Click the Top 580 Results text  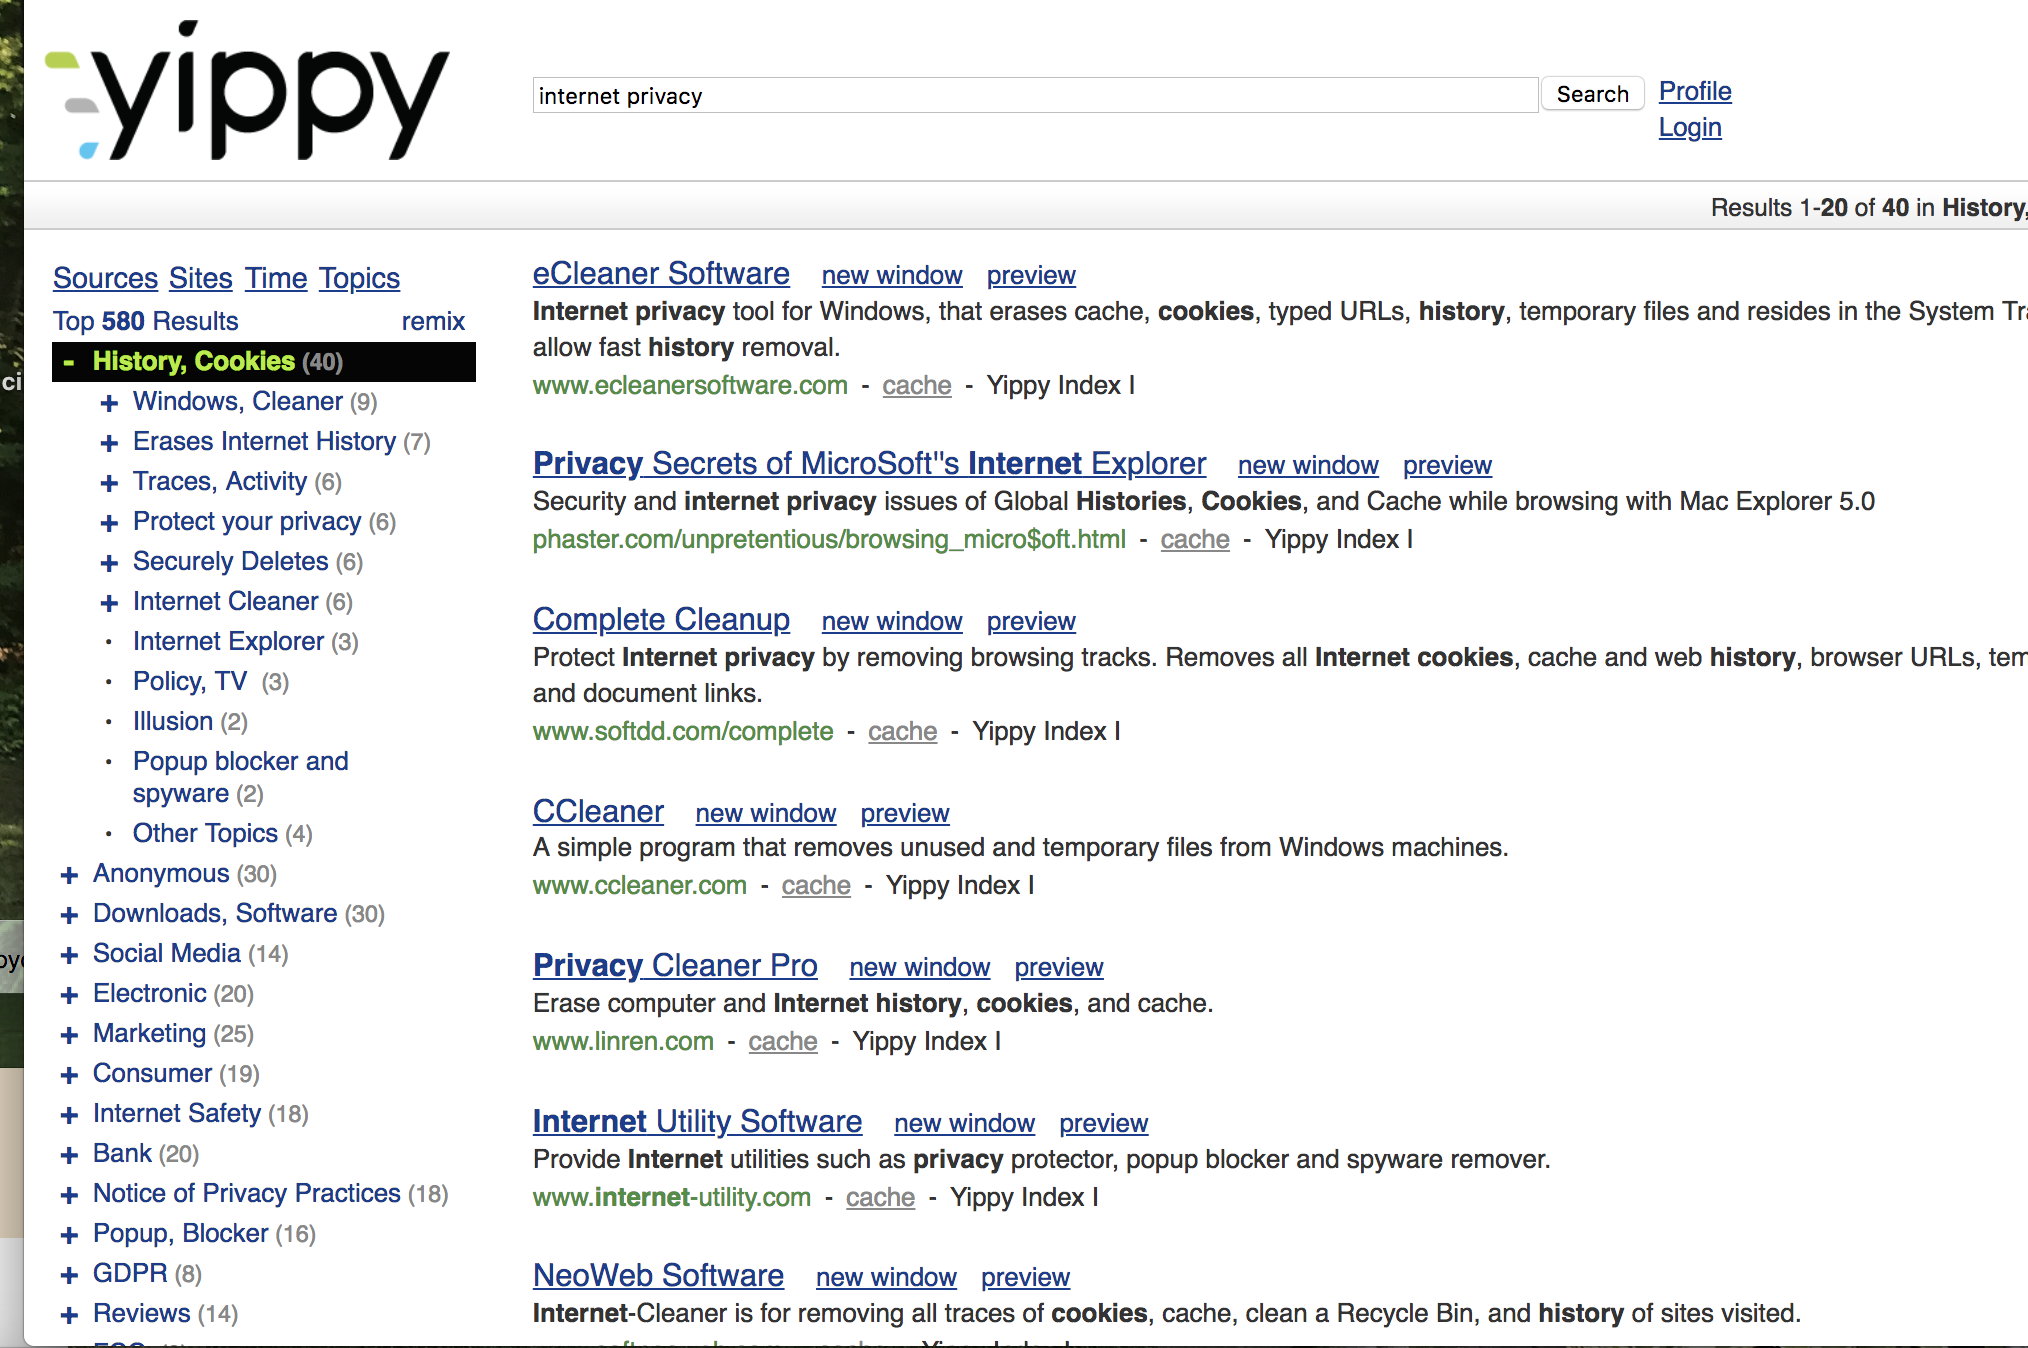(146, 321)
